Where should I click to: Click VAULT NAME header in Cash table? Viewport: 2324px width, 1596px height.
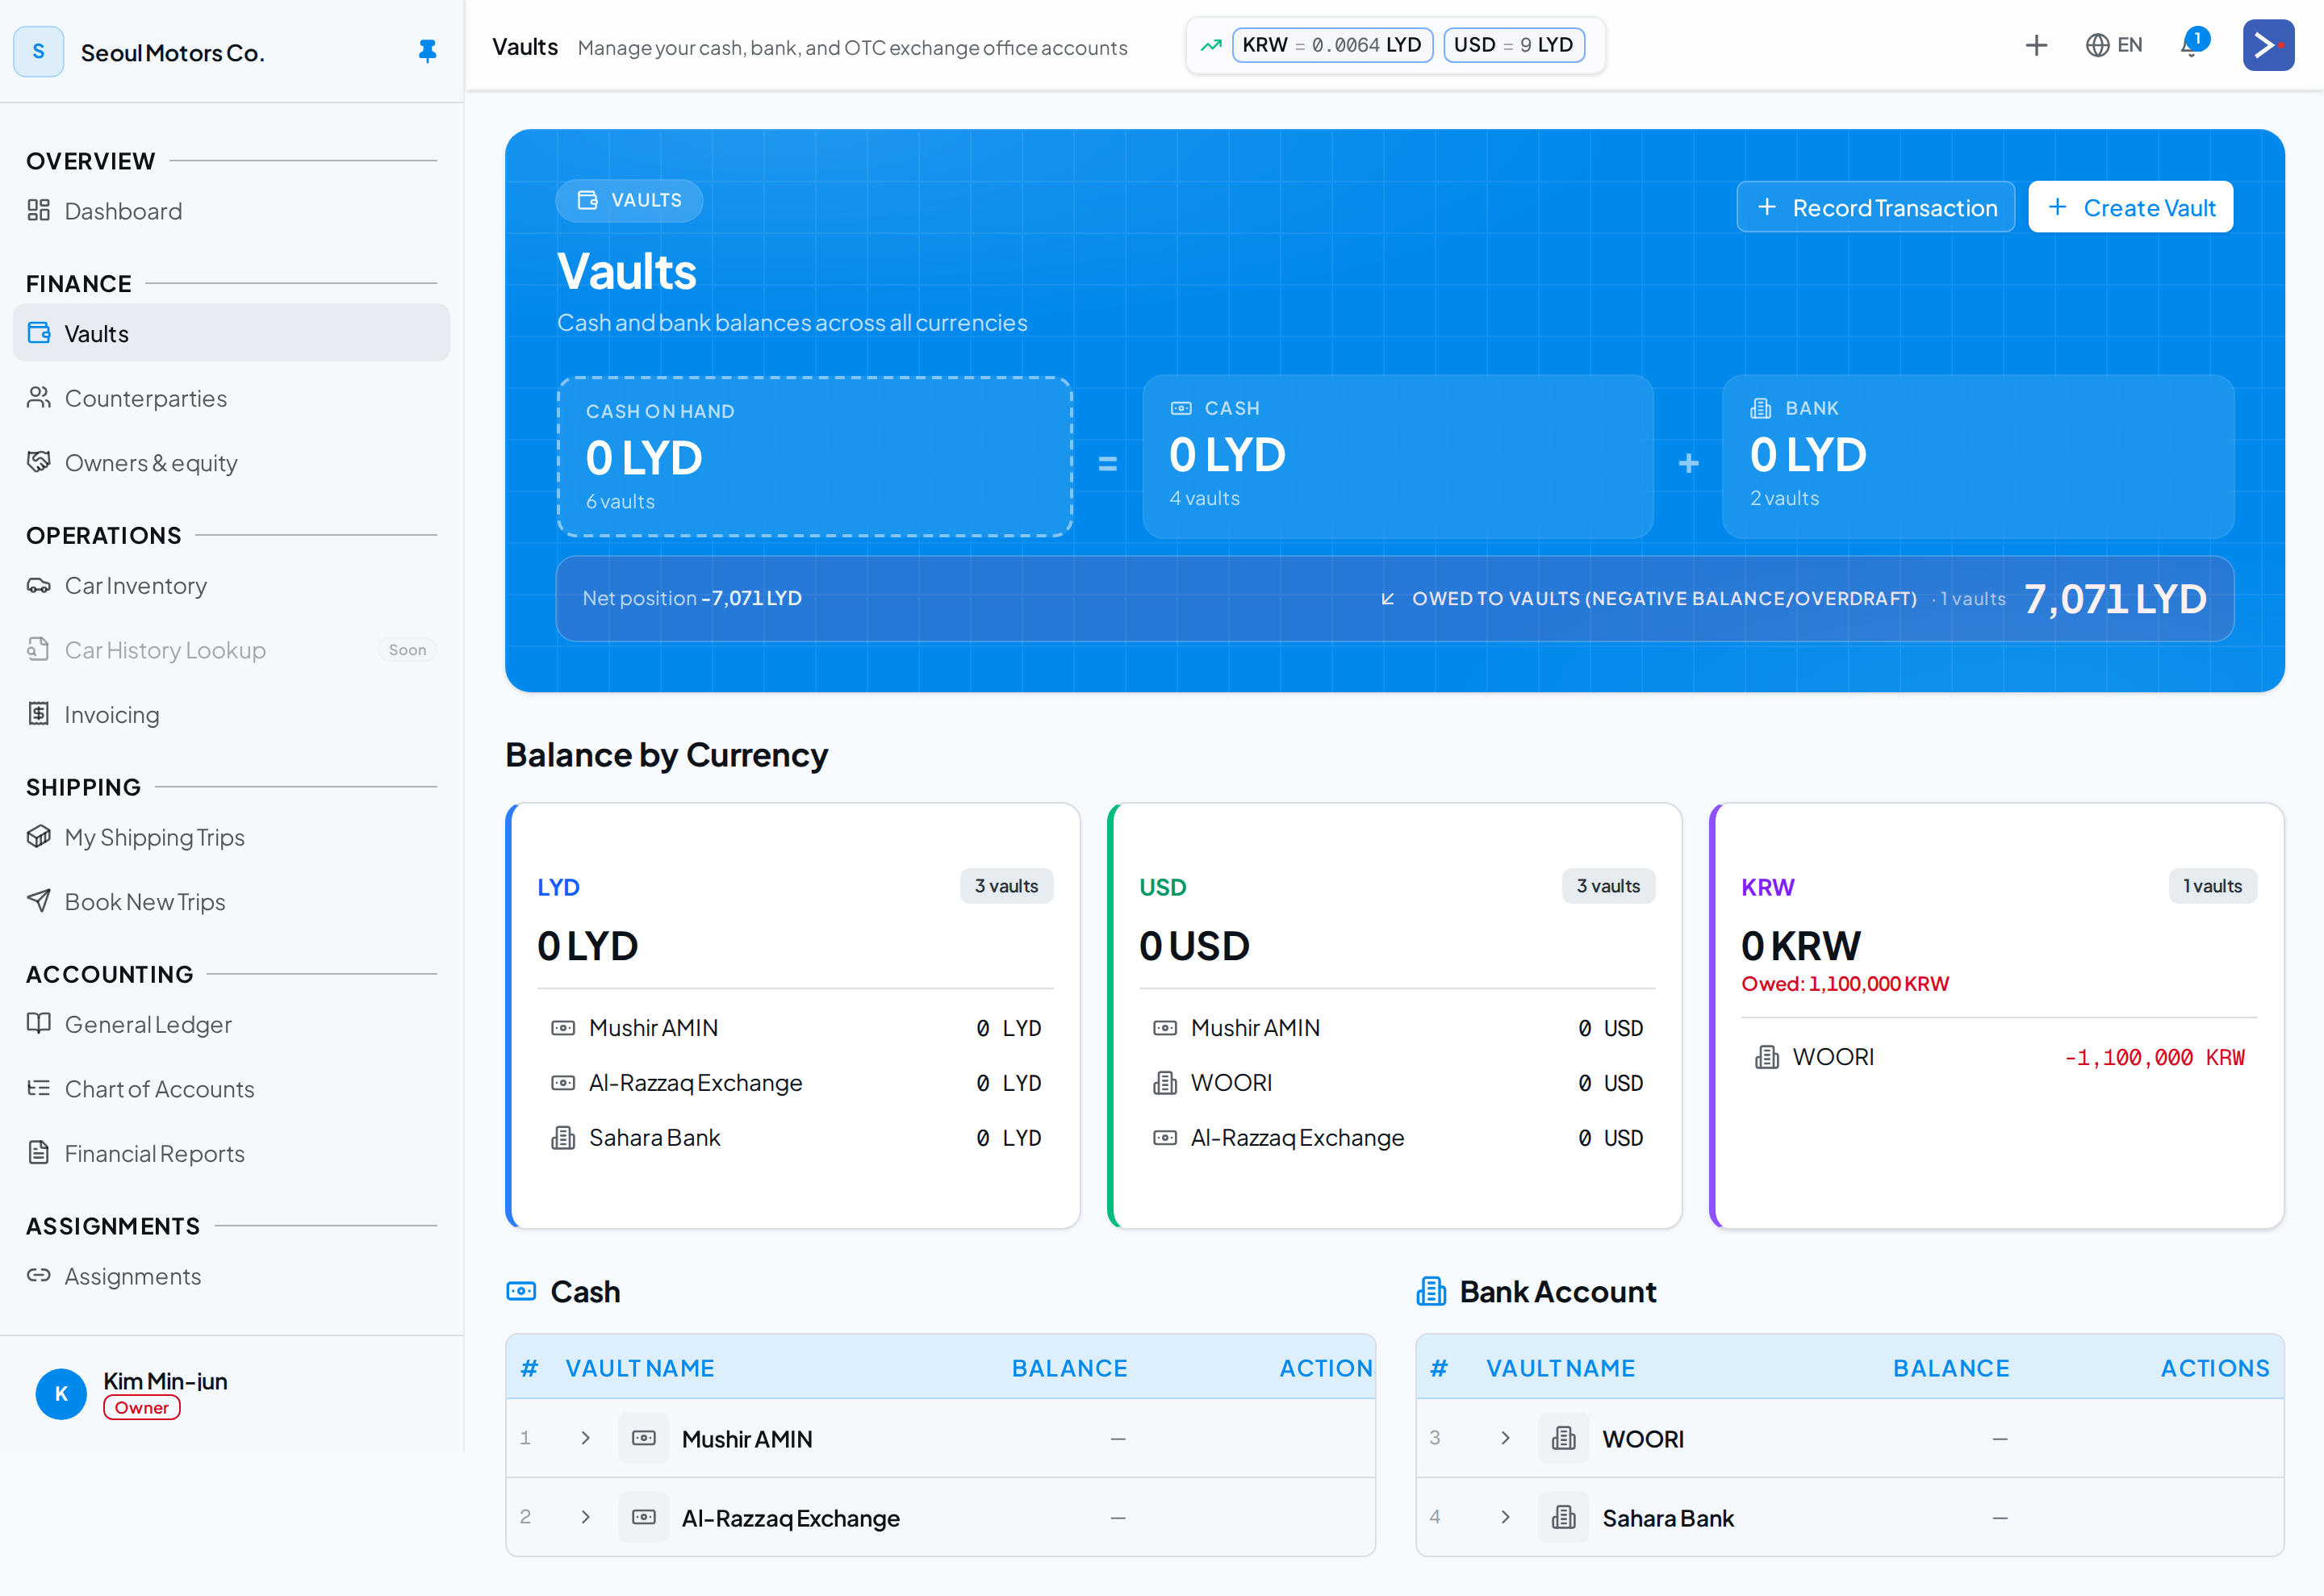point(640,1368)
